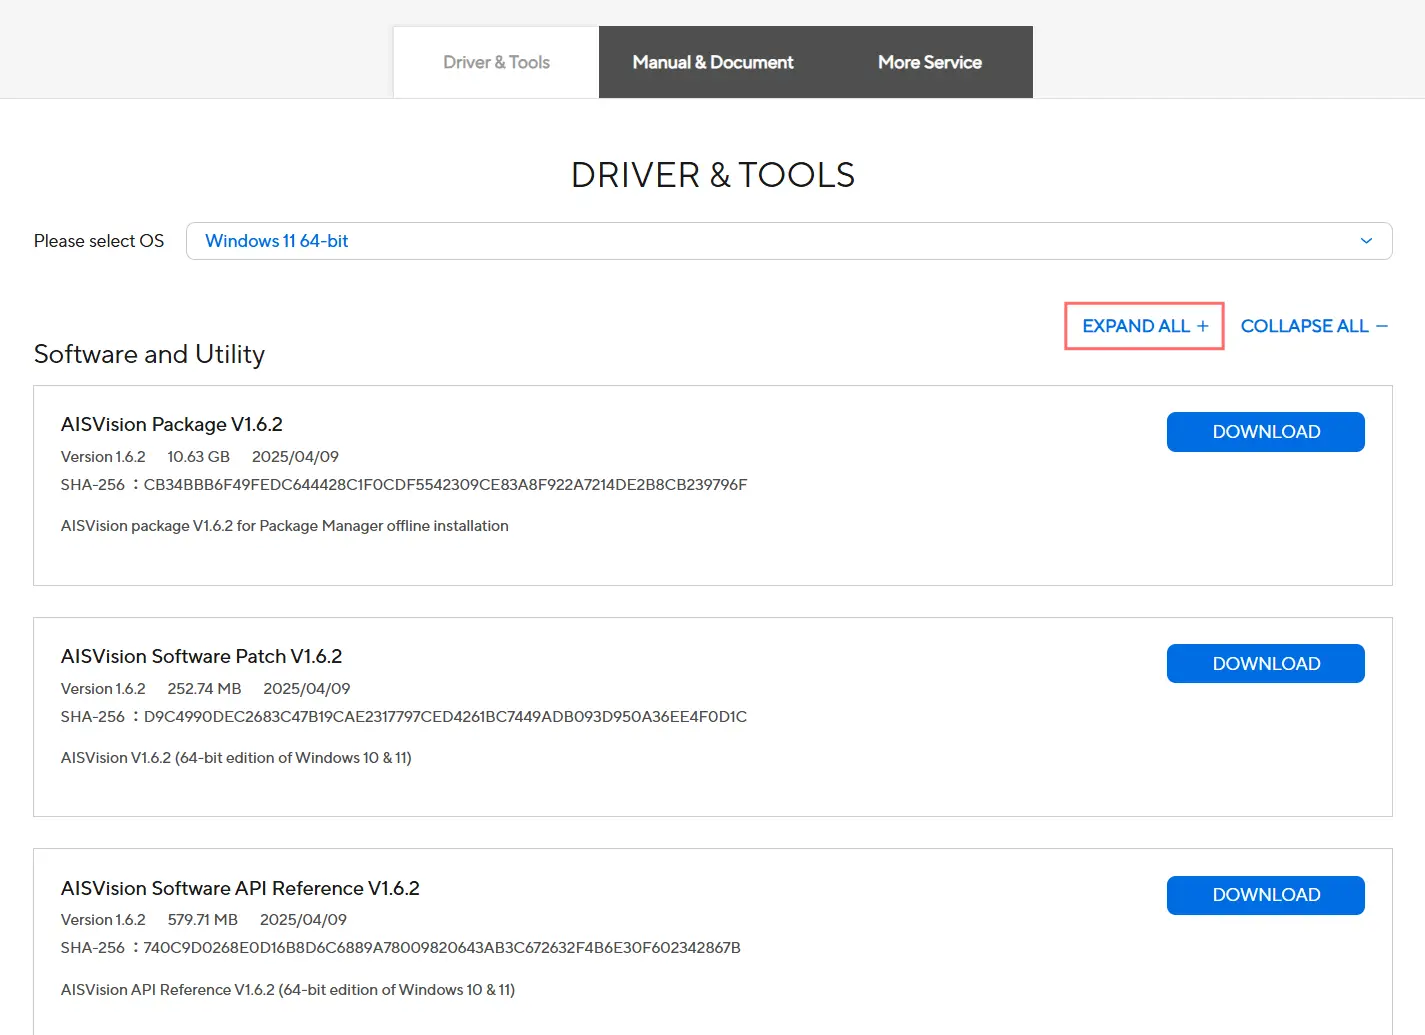The height and width of the screenshot is (1035, 1425).
Task: Click the DRIVER & TOOLS page heading
Action: coord(713,175)
